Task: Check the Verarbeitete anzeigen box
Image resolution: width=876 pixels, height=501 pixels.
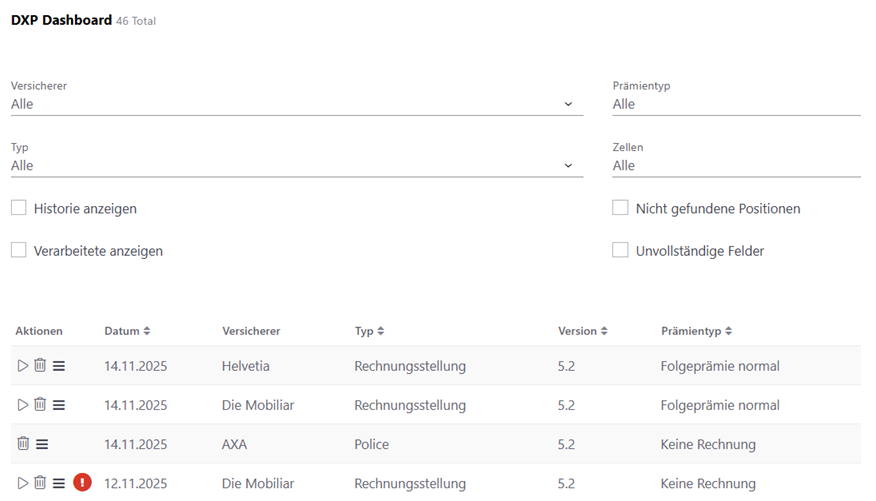Action: (x=19, y=250)
